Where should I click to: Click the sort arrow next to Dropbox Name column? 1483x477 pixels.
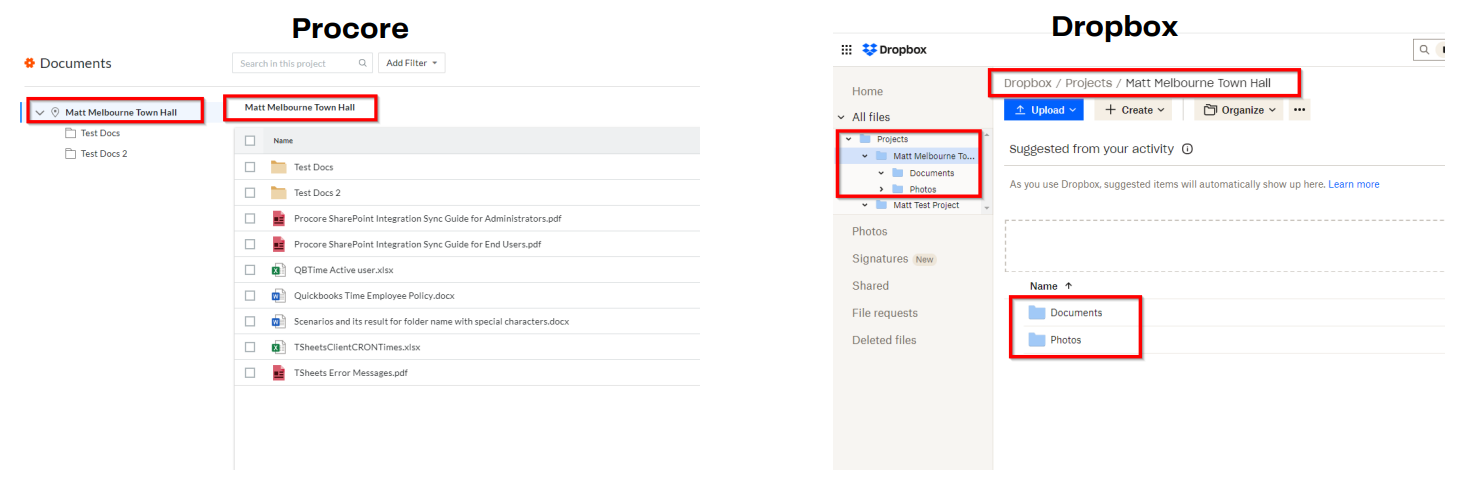(x=1069, y=286)
